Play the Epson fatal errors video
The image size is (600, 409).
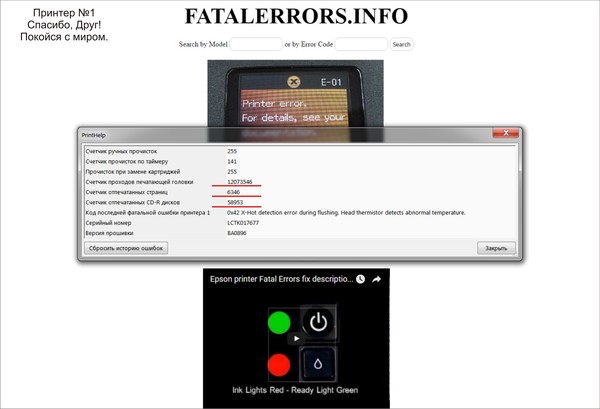point(296,339)
